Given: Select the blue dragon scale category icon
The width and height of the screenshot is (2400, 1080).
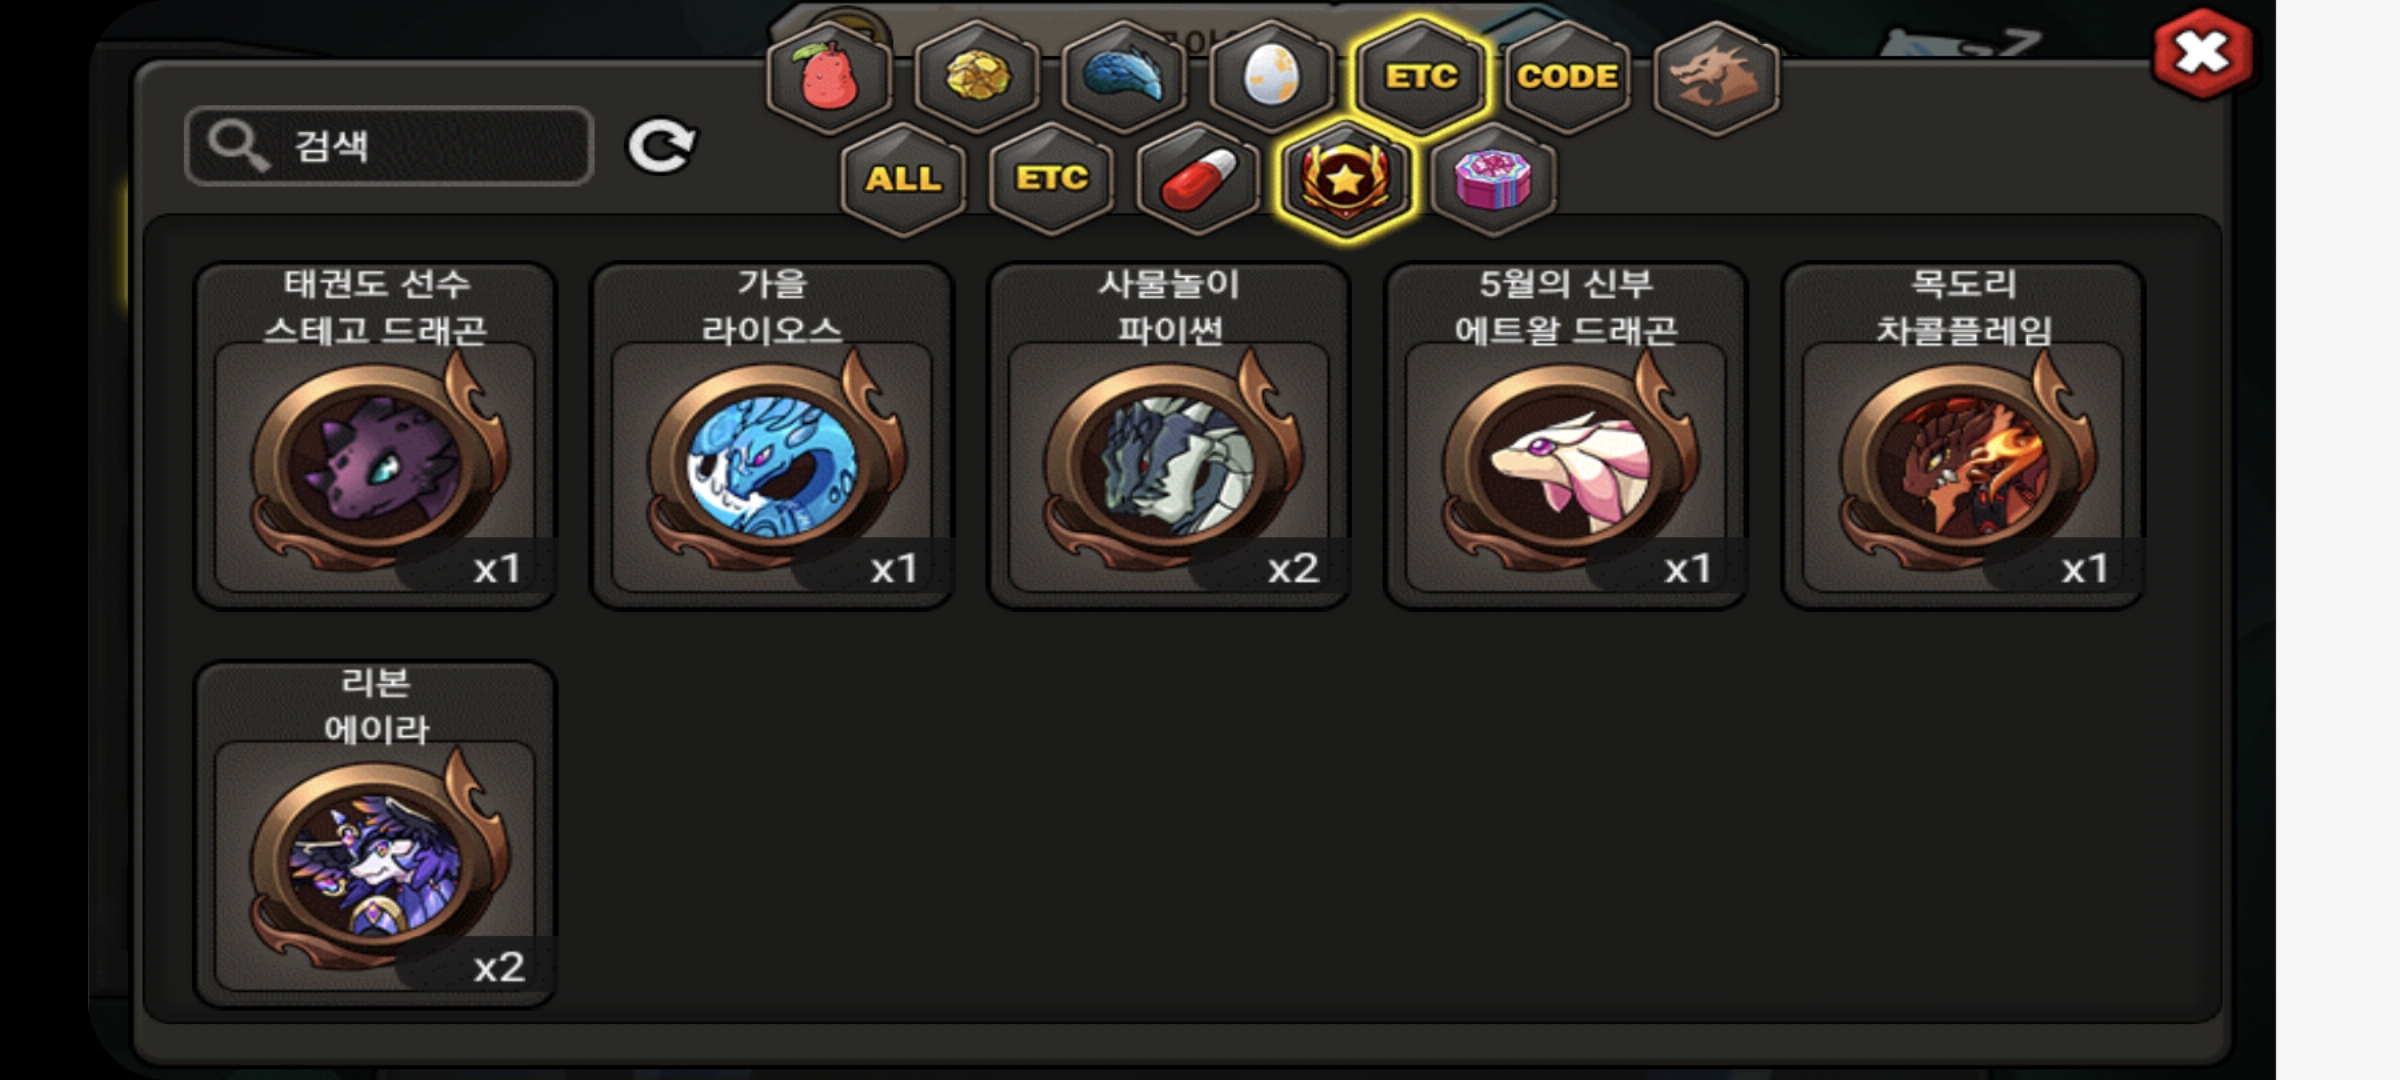Looking at the screenshot, I should tap(1124, 77).
